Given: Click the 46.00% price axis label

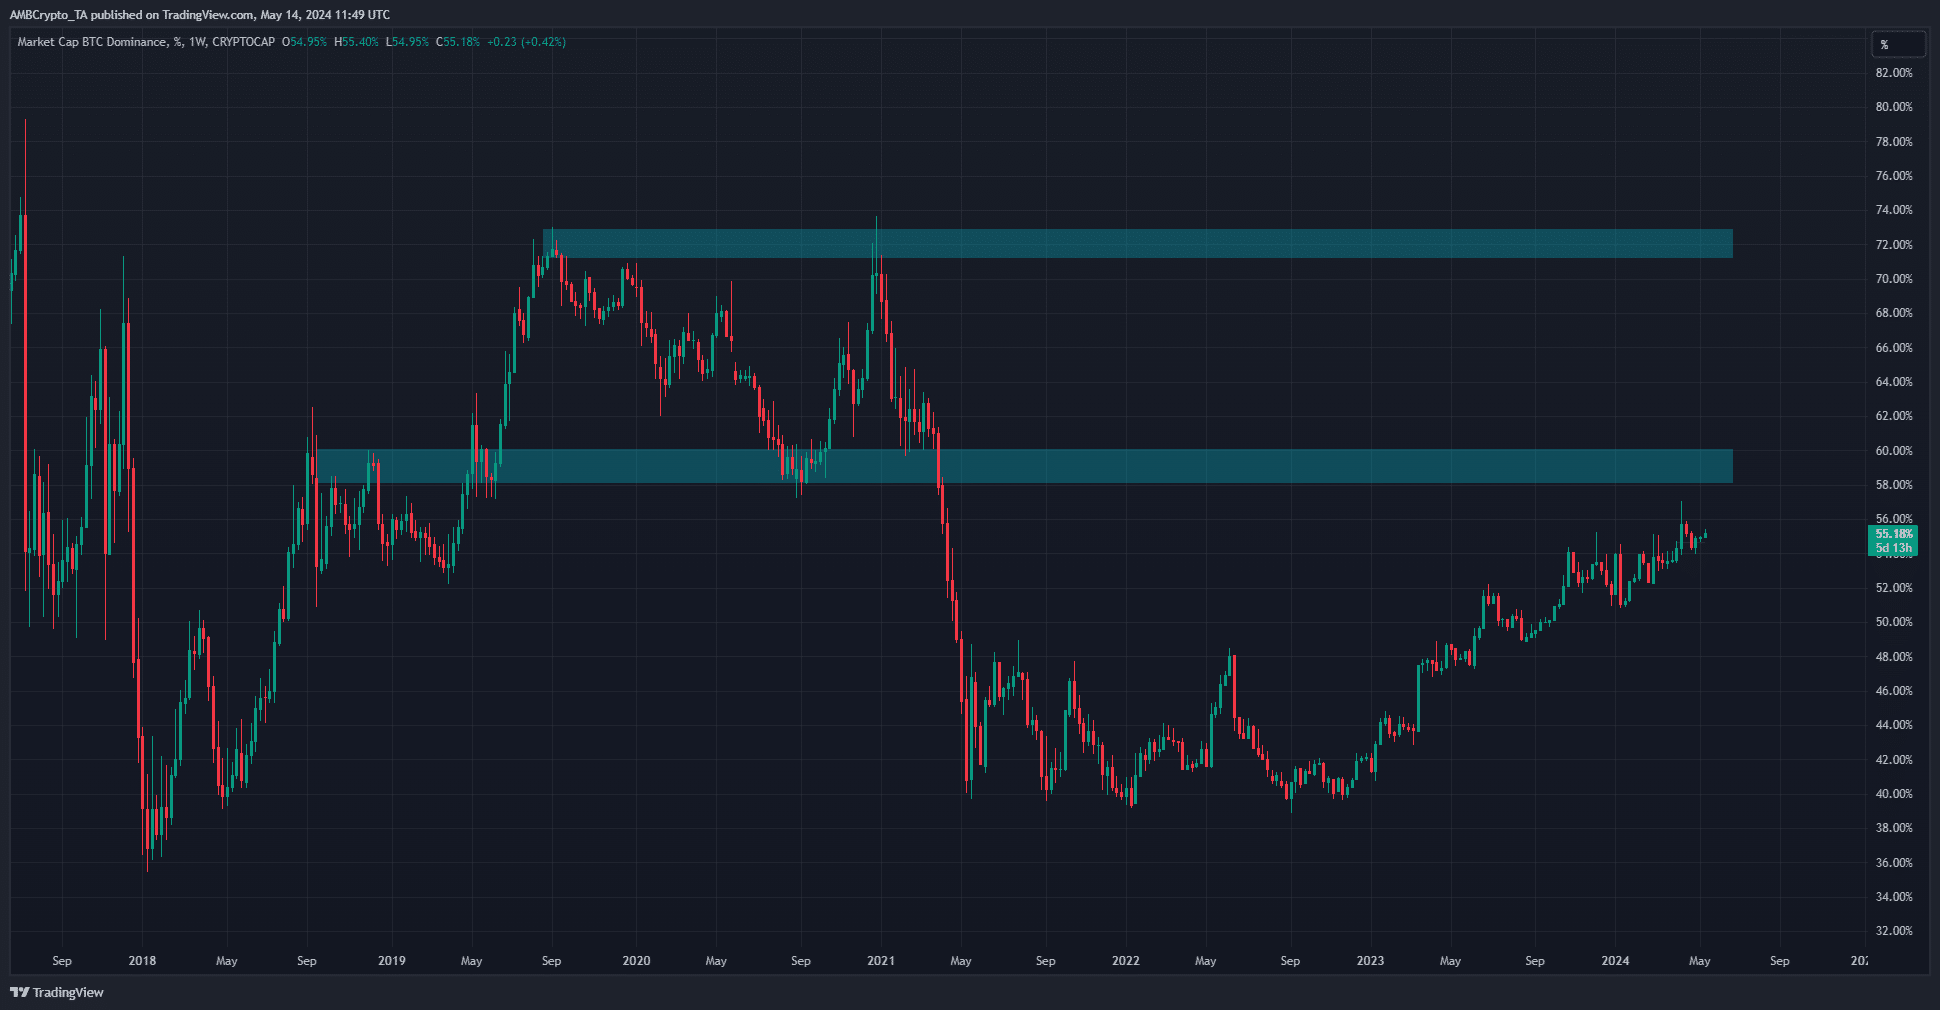Looking at the screenshot, I should [x=1894, y=691].
